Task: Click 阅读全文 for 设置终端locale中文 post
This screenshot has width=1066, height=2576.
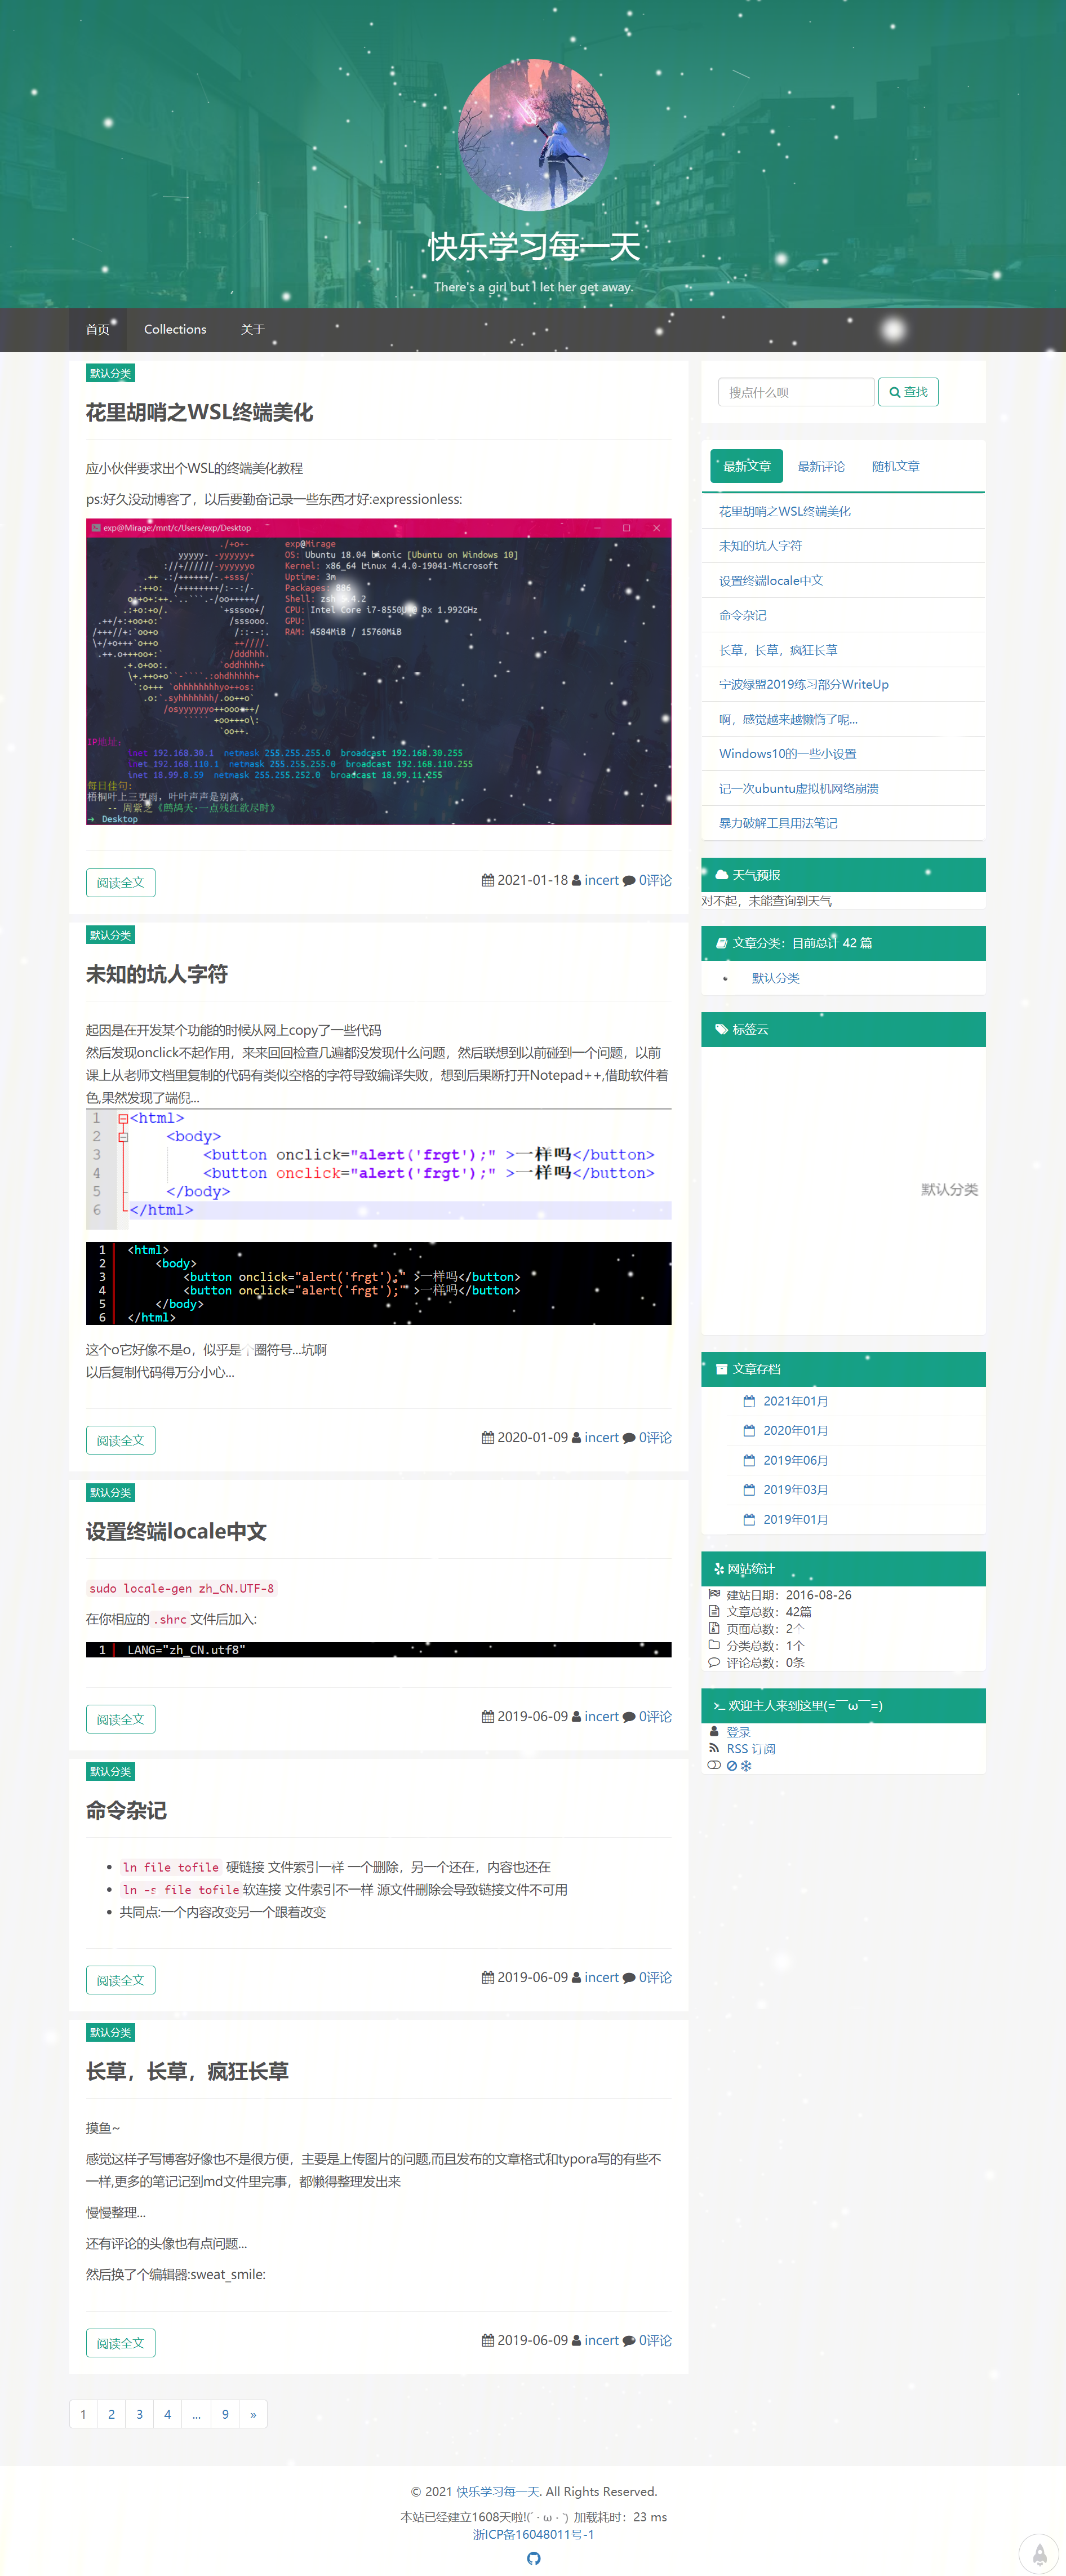Action: click(120, 1719)
